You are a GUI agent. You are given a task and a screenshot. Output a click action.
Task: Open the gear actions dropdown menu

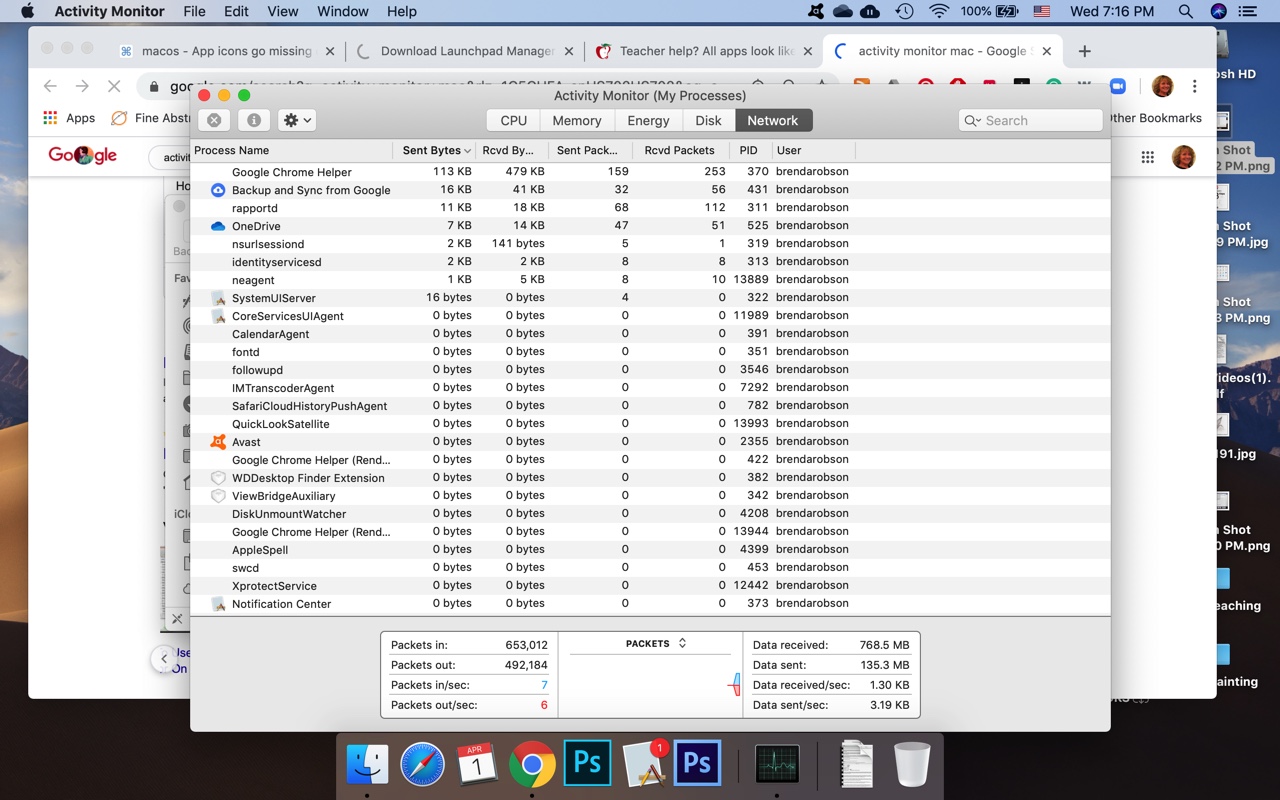[297, 120]
